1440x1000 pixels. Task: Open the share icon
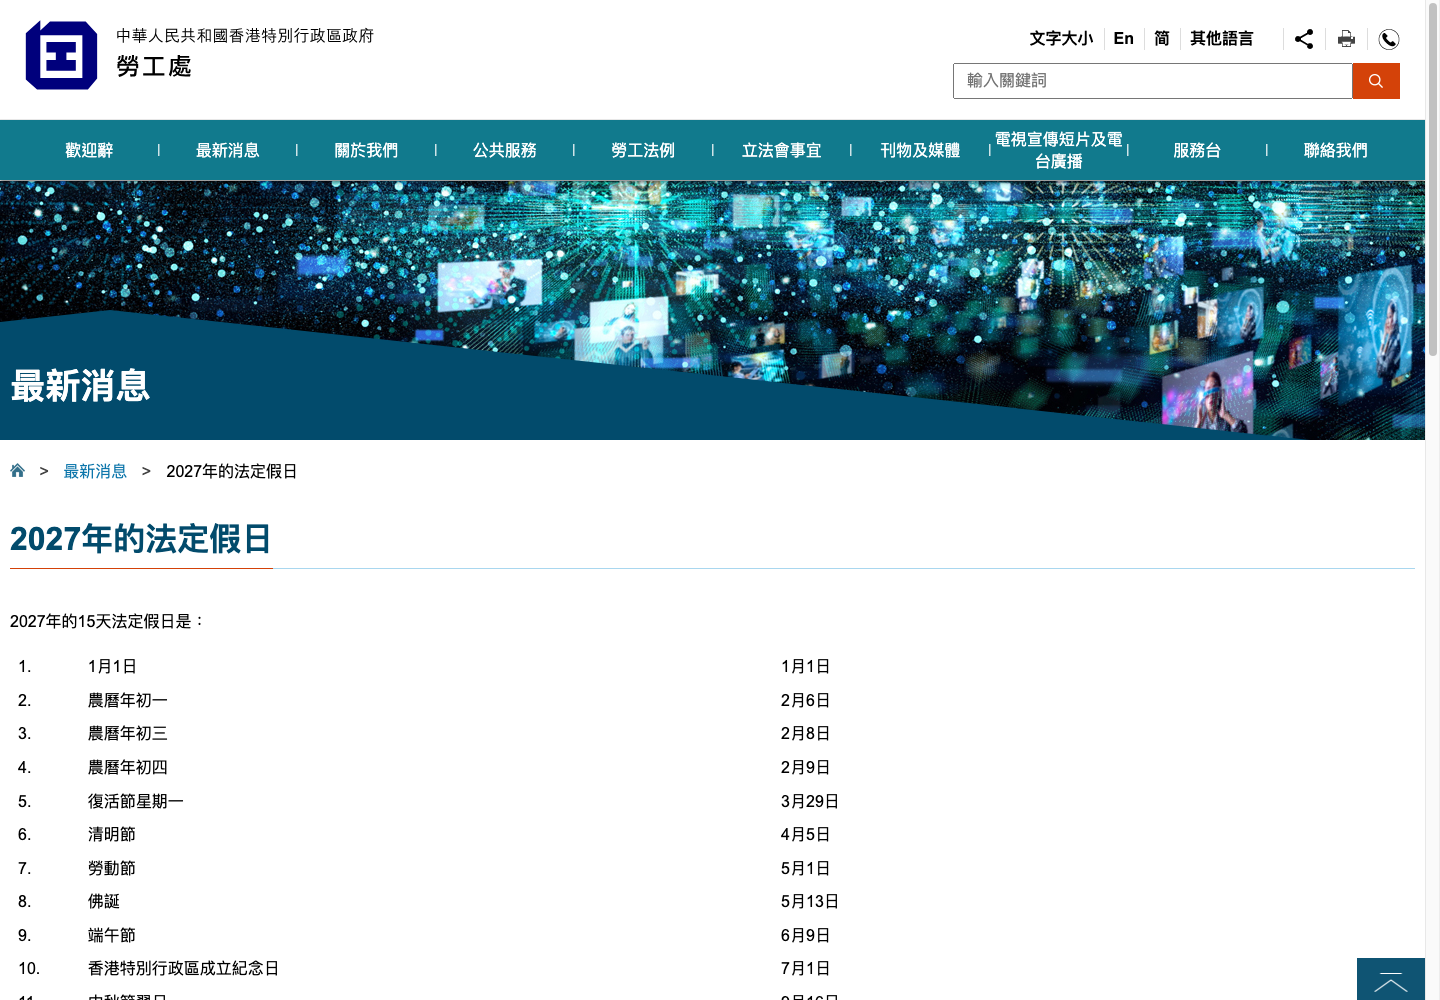(1304, 39)
